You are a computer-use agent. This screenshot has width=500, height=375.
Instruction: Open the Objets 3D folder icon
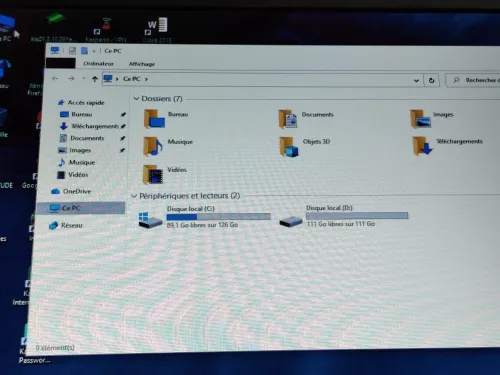(289, 147)
